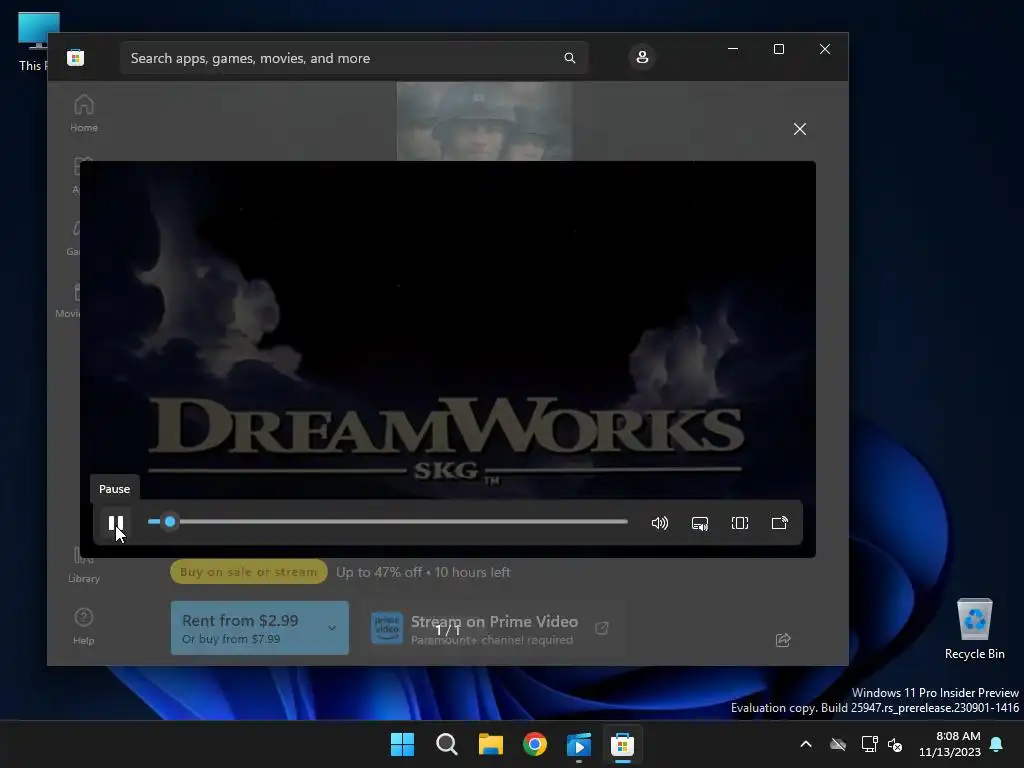Click the trailer seek slider thumb
1024x768 pixels.
click(x=170, y=521)
